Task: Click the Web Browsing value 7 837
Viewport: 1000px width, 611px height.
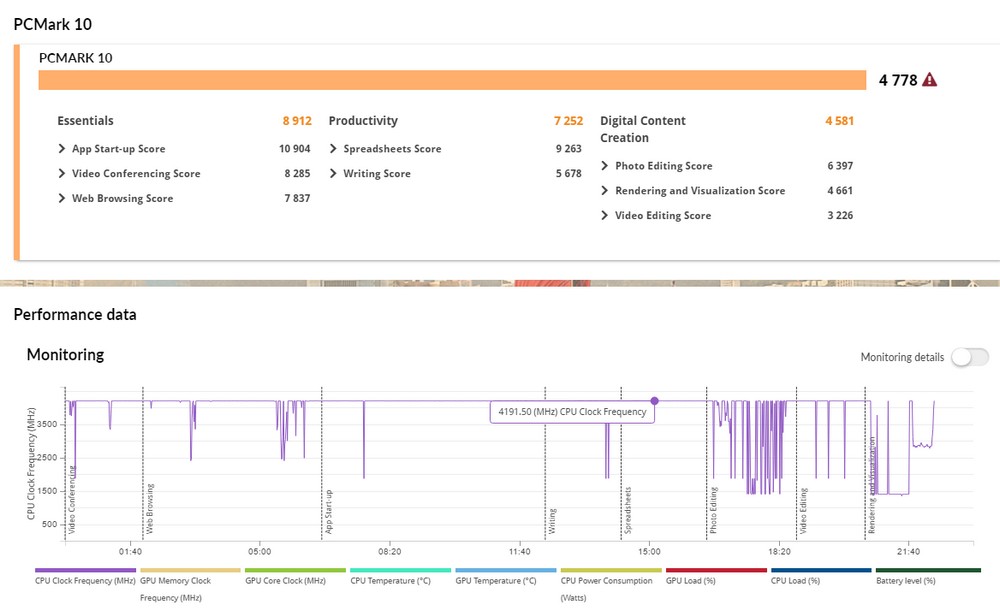Action: coord(297,198)
